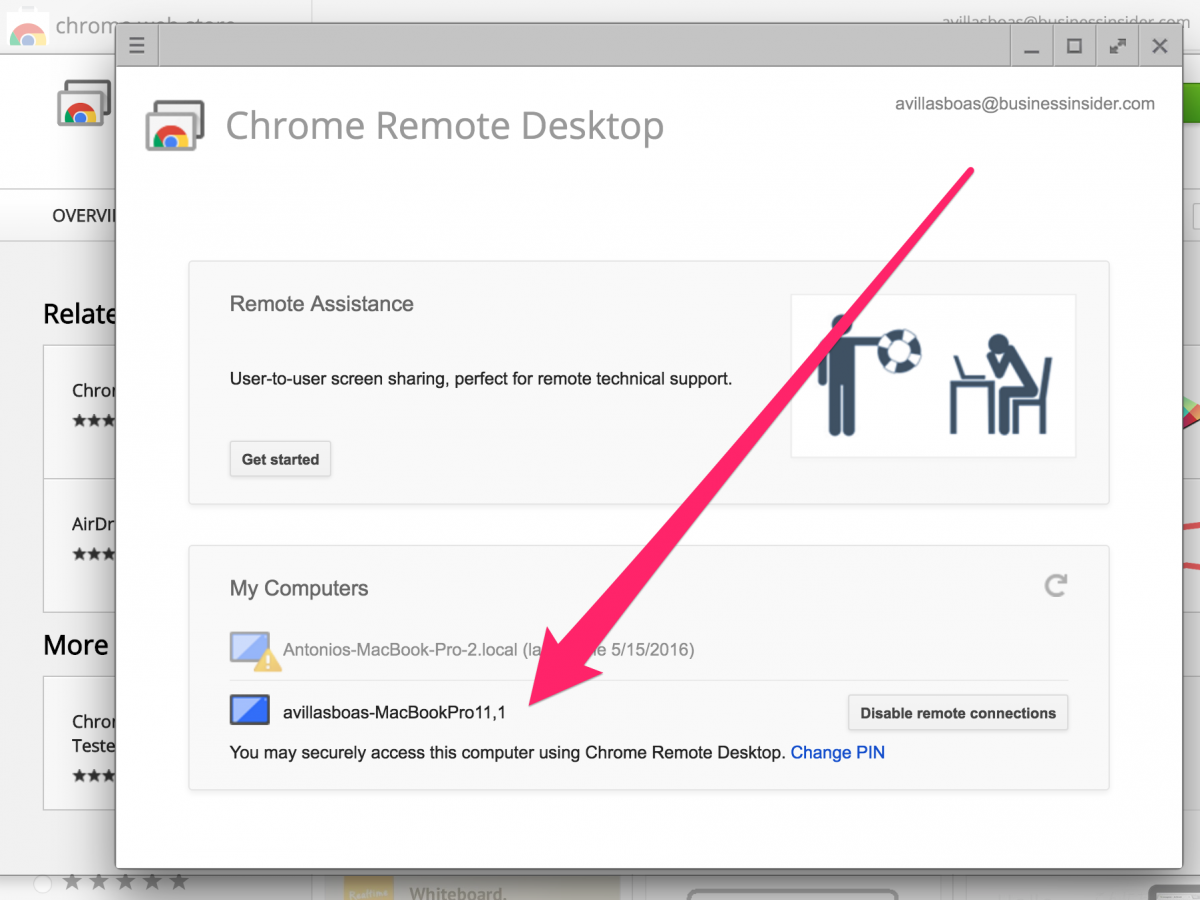1200x900 pixels.
Task: Open the Overview tab in background store page
Action: [85, 215]
